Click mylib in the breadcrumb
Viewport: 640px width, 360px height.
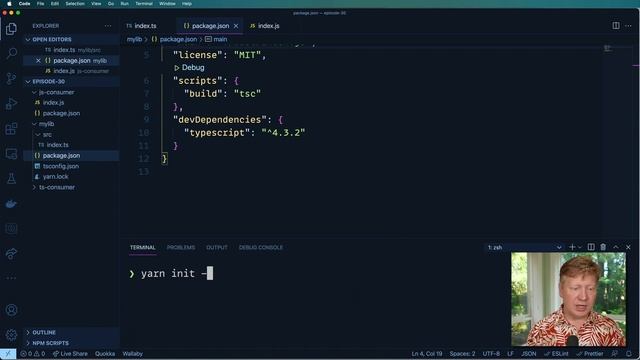tap(134, 40)
